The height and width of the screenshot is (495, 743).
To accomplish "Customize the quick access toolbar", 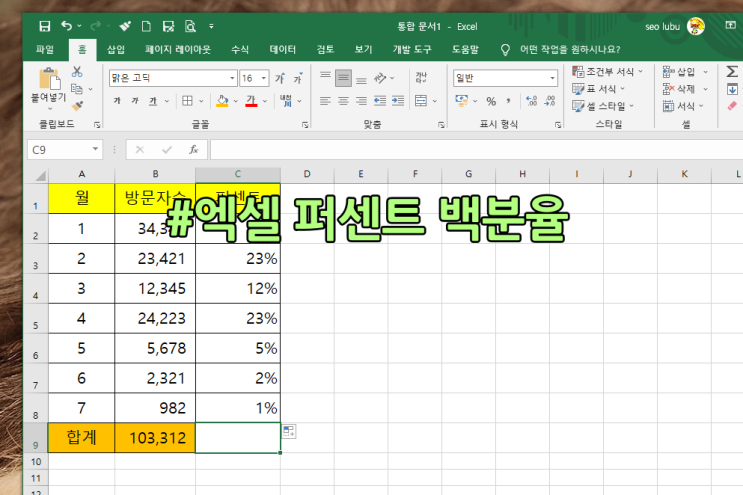I will pos(211,27).
